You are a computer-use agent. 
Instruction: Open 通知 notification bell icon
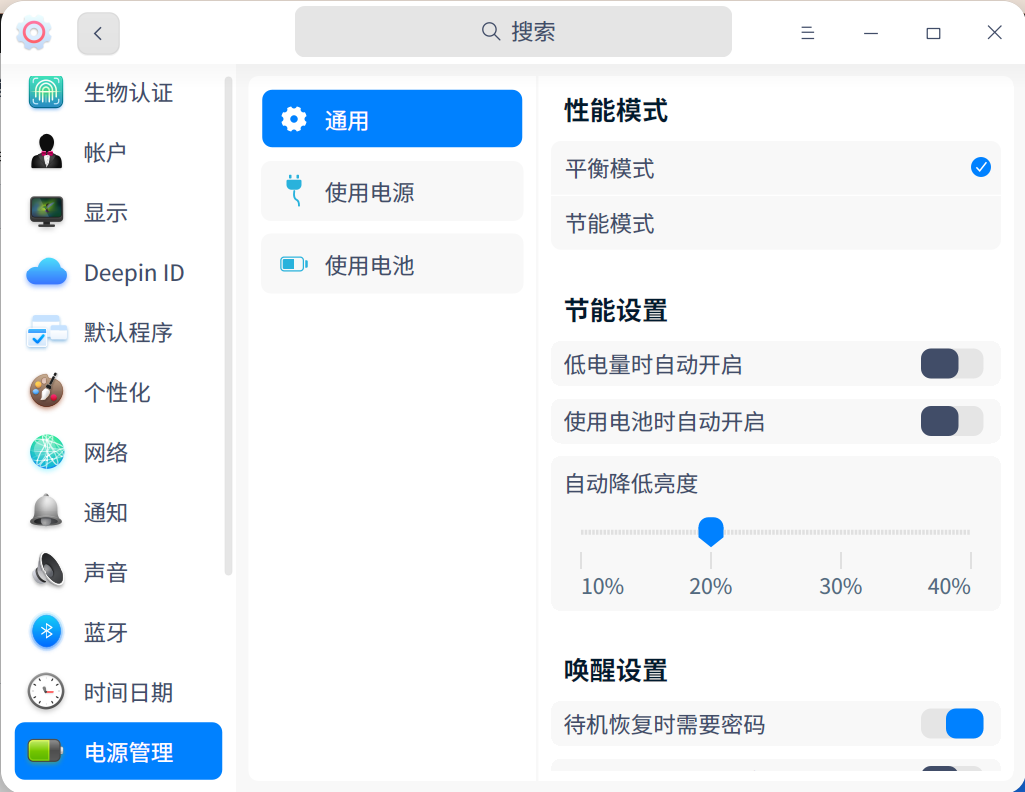point(45,512)
